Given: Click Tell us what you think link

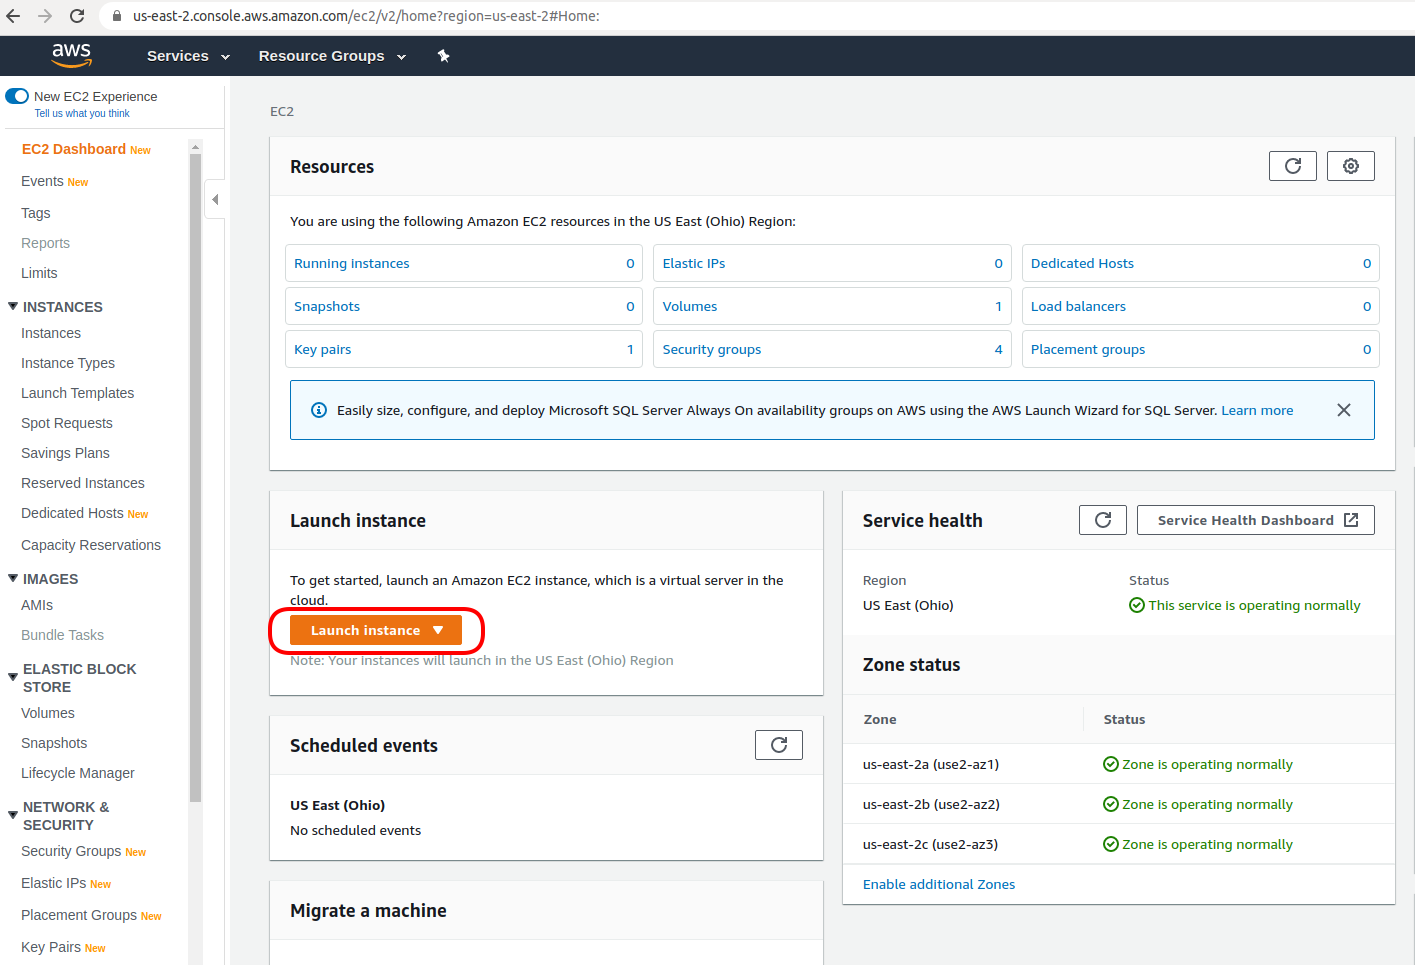Looking at the screenshot, I should click(82, 113).
